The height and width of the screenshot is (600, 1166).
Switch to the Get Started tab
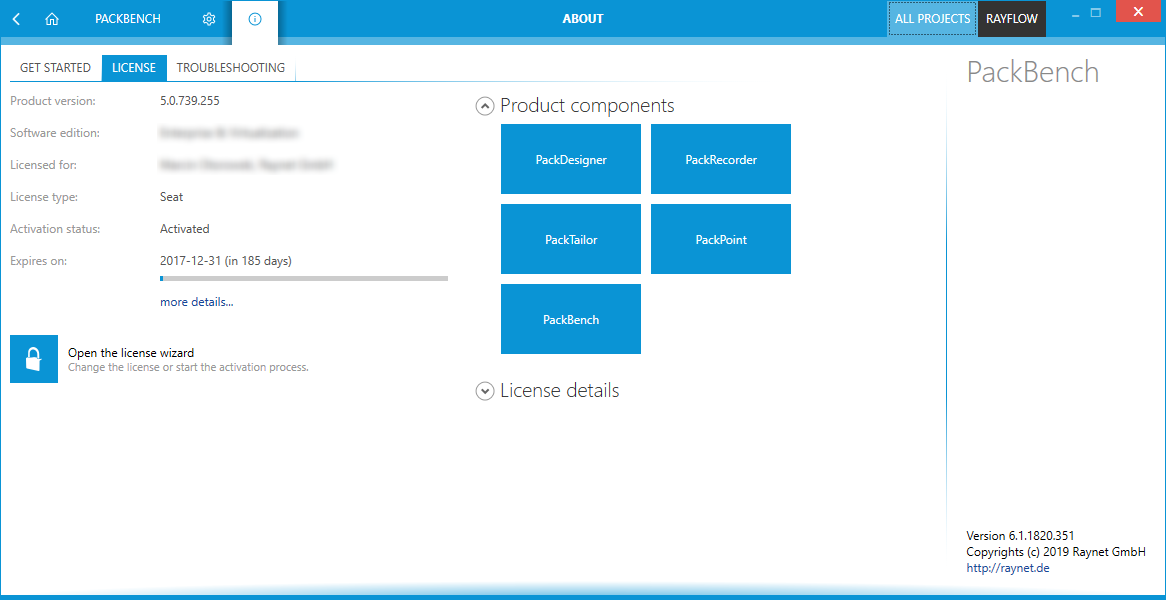[x=55, y=68]
